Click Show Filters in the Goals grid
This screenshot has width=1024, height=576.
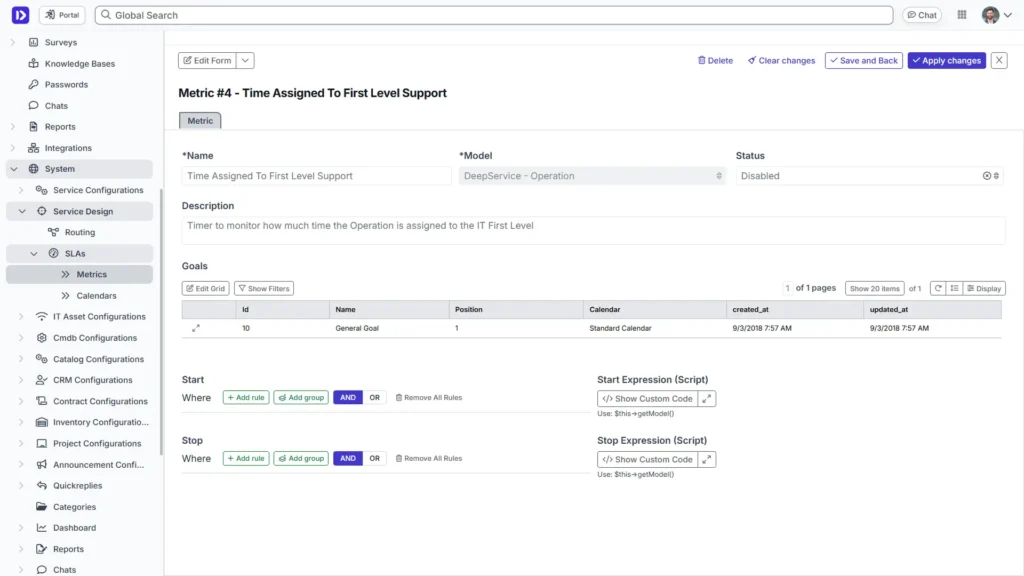[x=263, y=288]
